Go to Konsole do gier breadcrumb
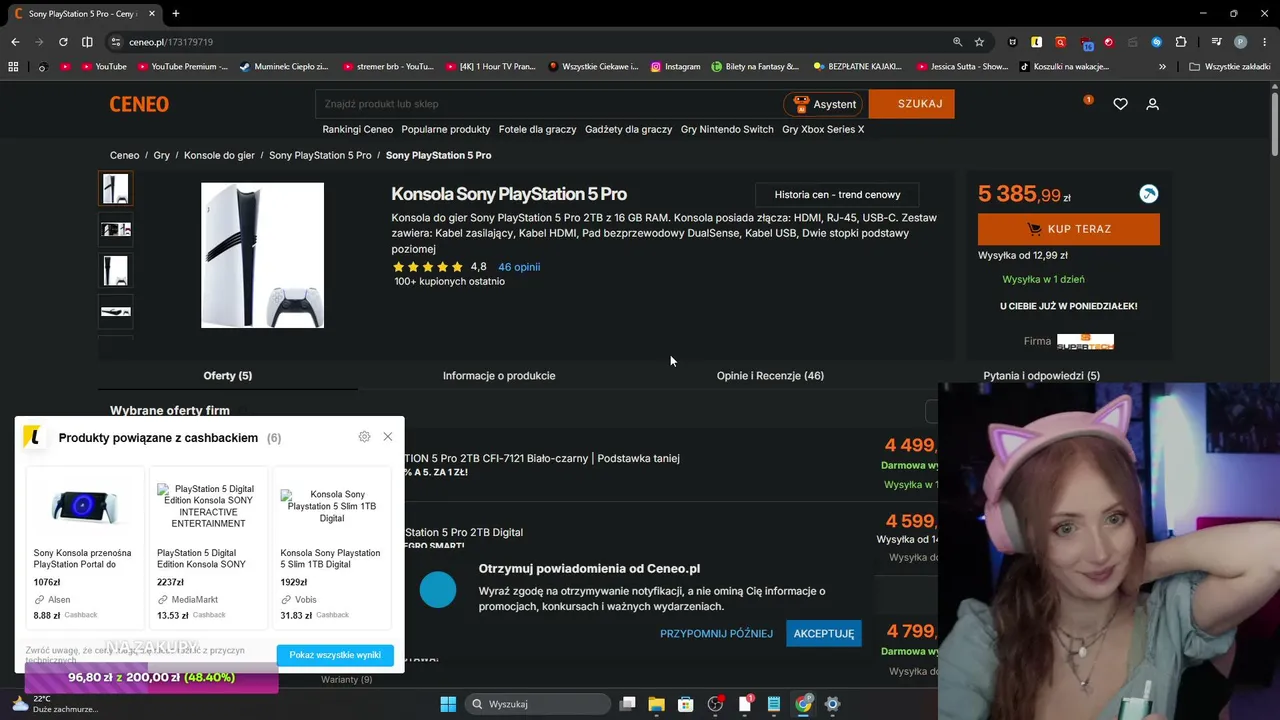Viewport: 1280px width, 720px height. pyautogui.click(x=219, y=155)
